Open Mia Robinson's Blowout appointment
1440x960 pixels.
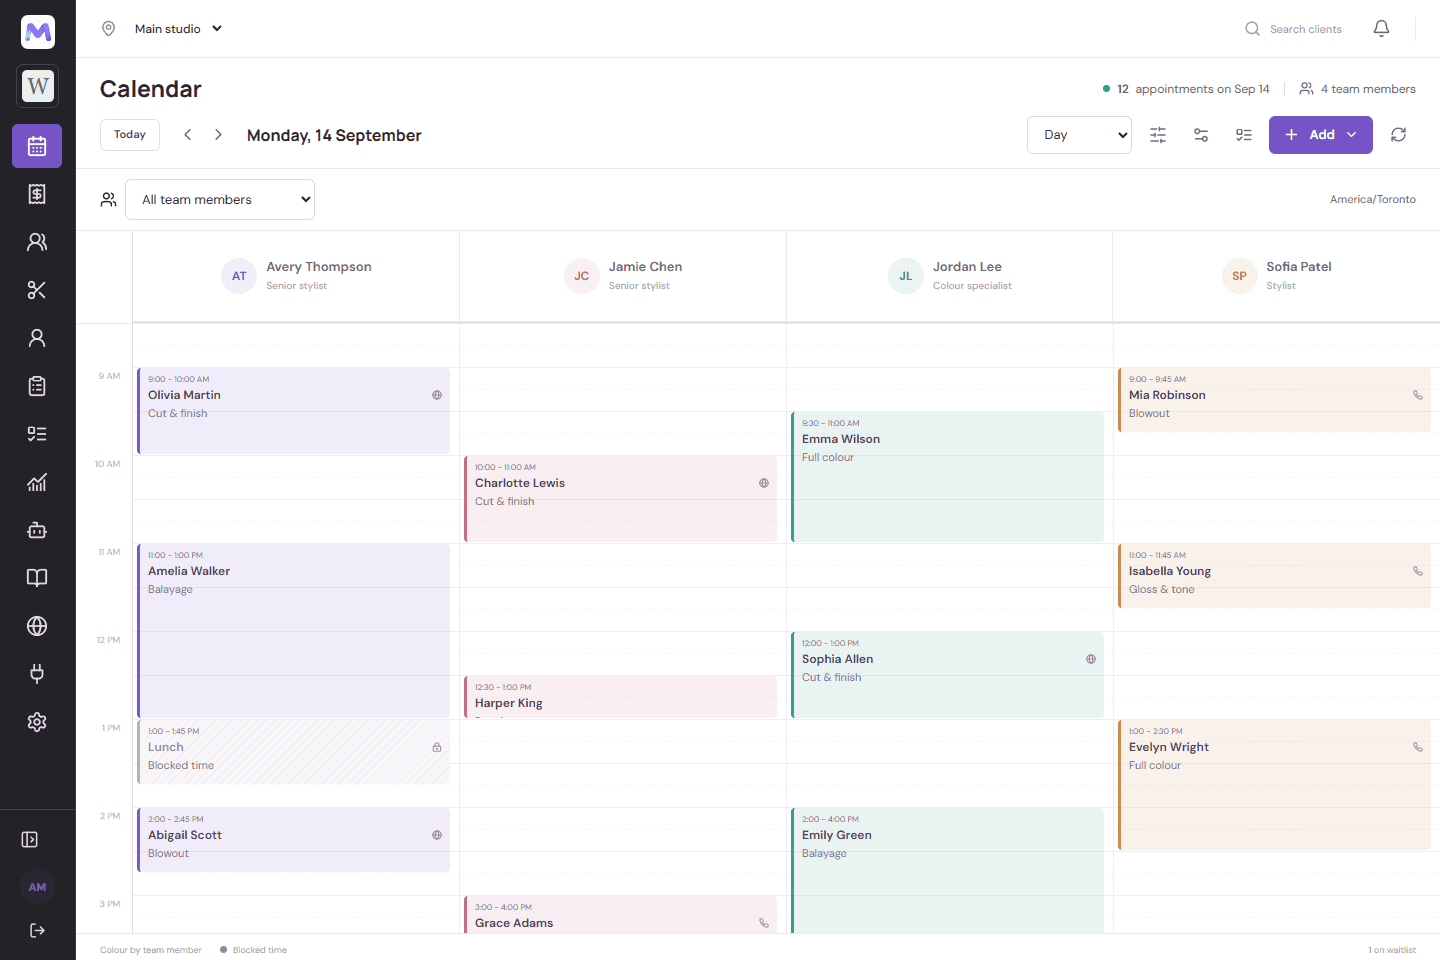coord(1274,400)
